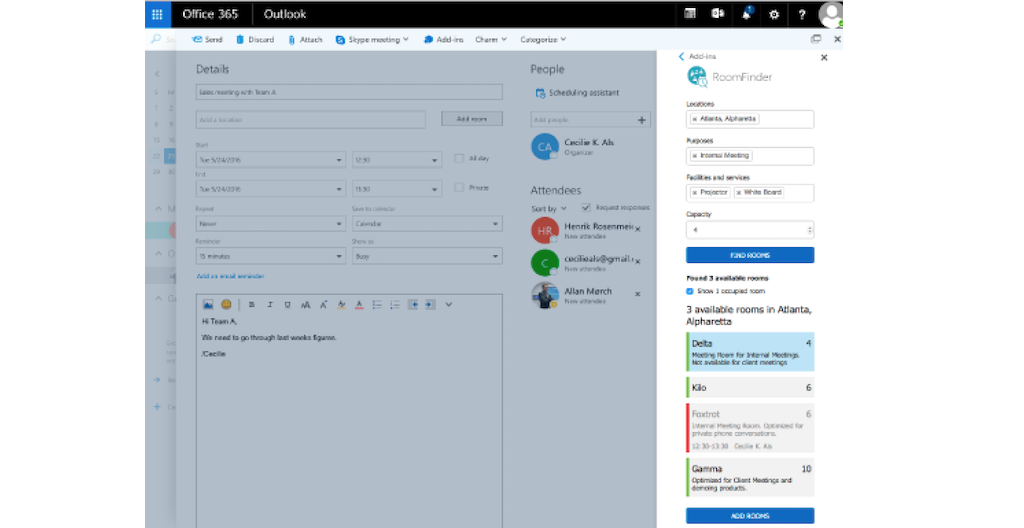This screenshot has width=1024, height=528.
Task: Click the FIND ROOMS button
Action: pyautogui.click(x=750, y=255)
